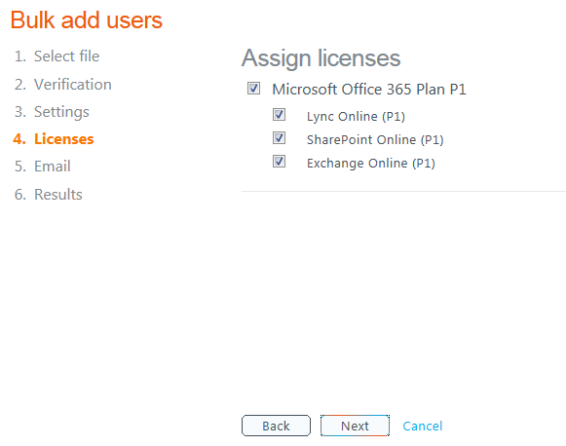Click the Back button

tap(276, 426)
